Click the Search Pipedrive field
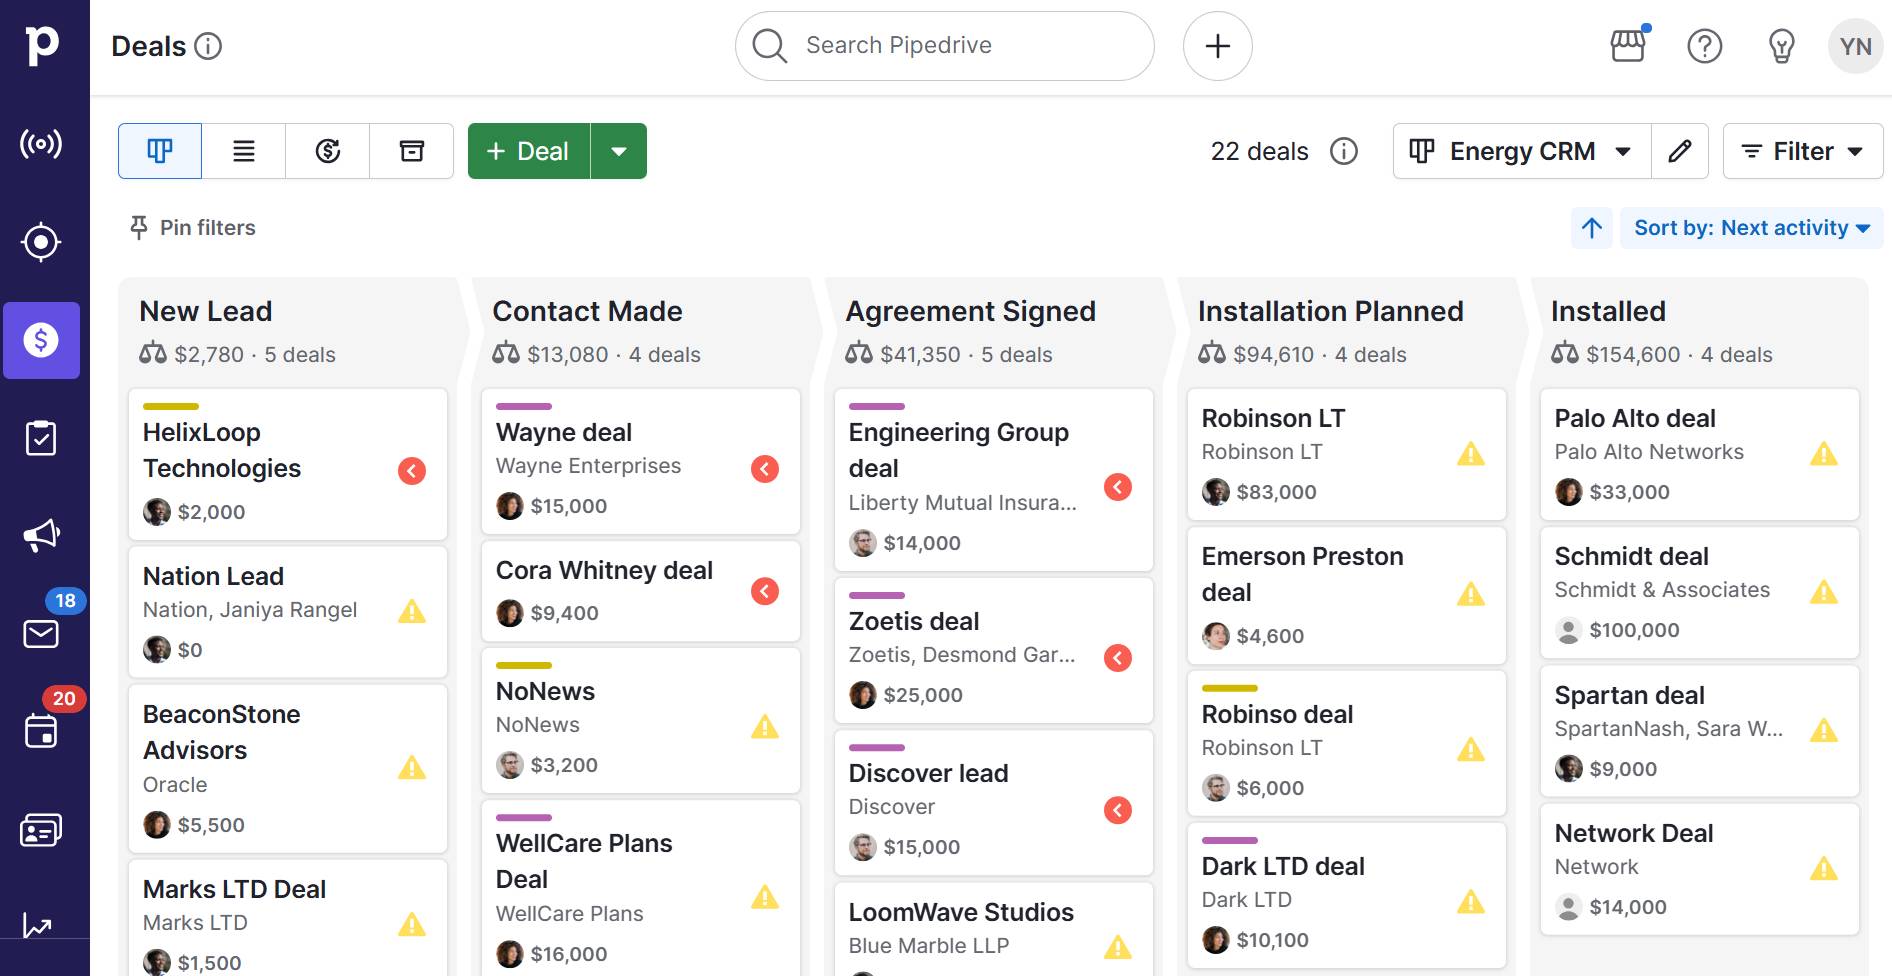This screenshot has height=976, width=1892. pos(944,45)
